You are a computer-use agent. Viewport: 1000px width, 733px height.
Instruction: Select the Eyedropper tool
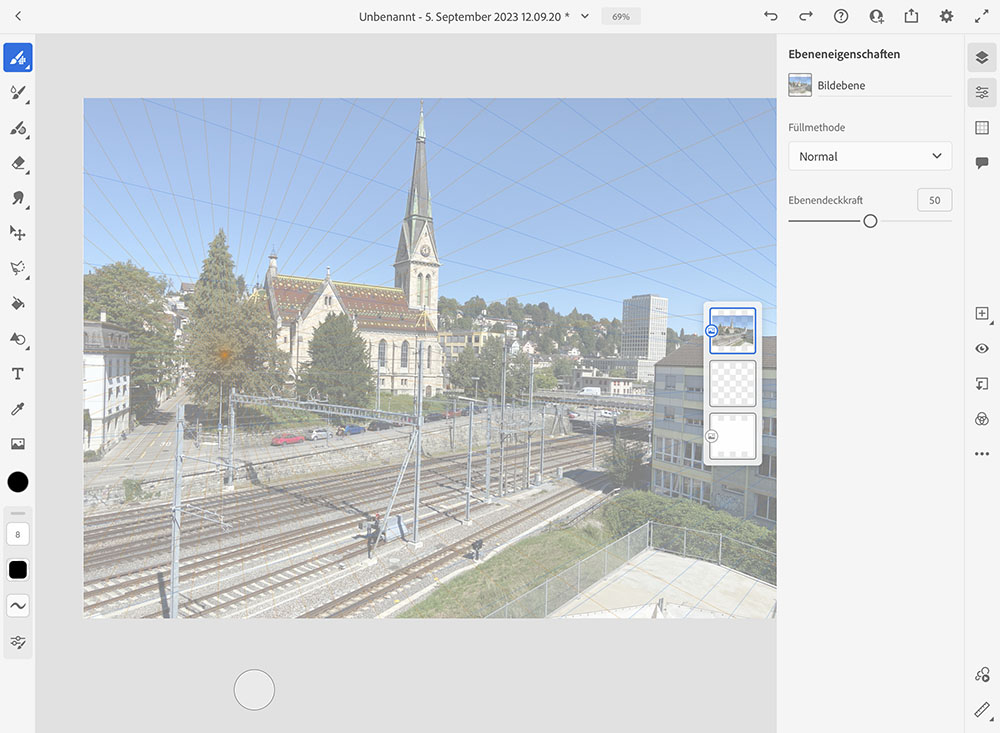coord(17,409)
